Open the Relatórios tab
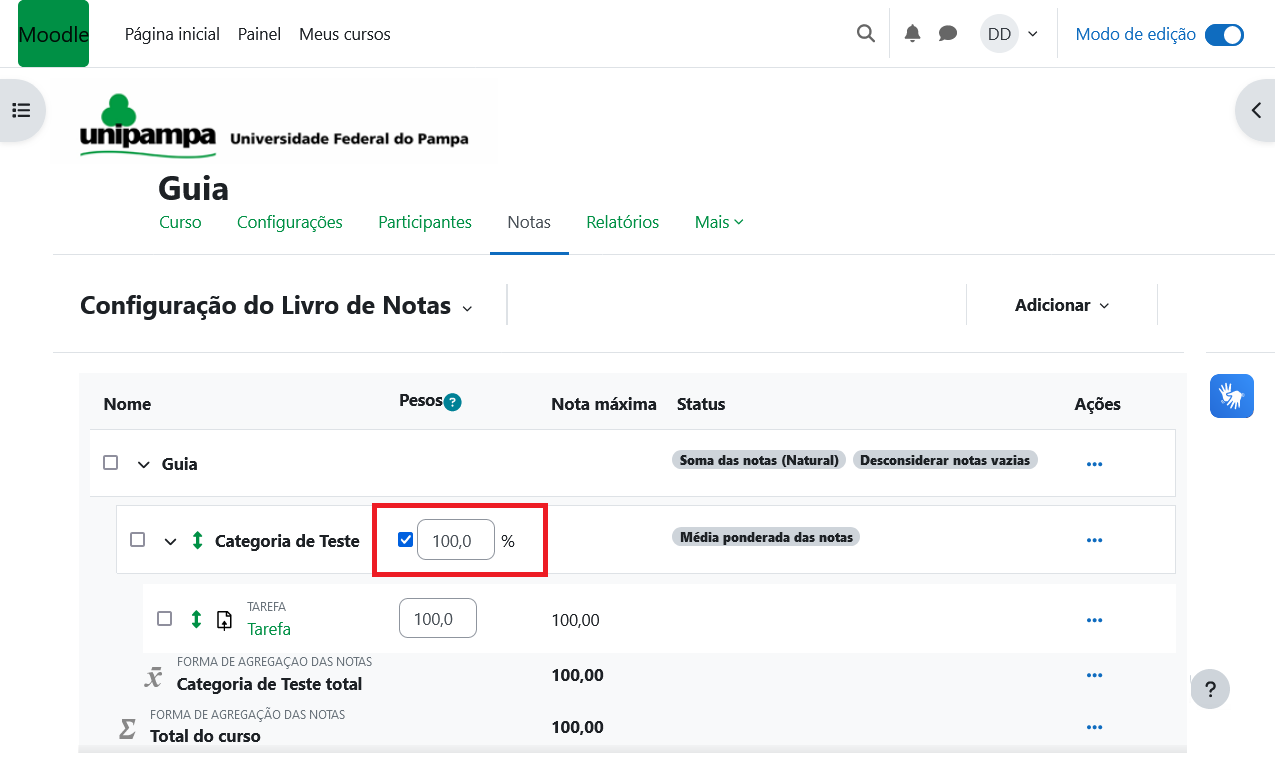This screenshot has width=1275, height=759. (x=622, y=222)
